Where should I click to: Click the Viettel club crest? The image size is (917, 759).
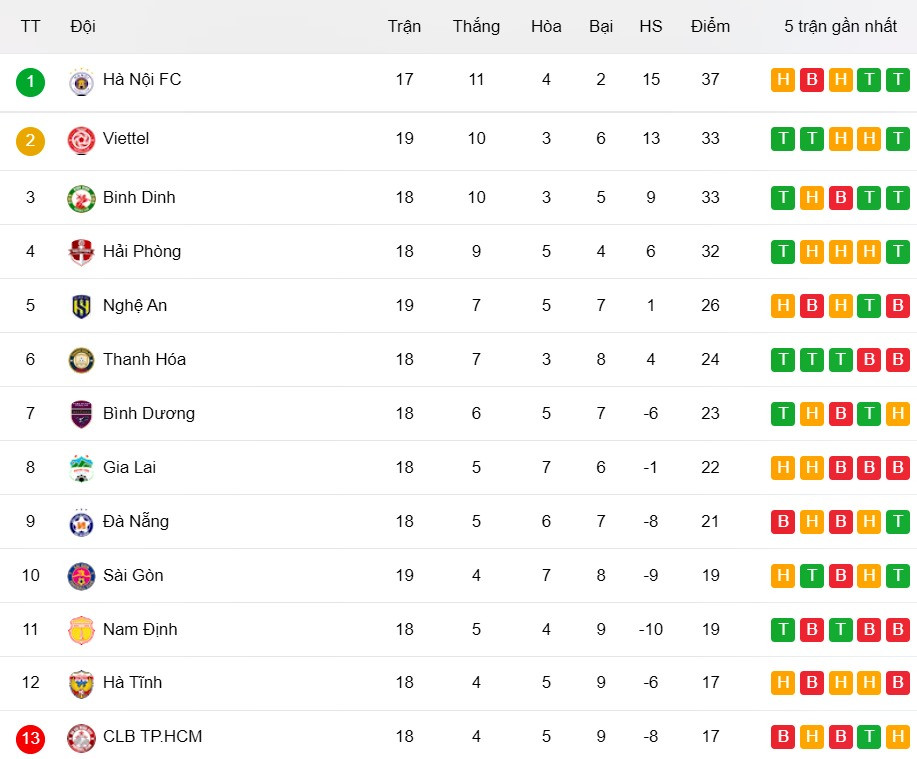[x=81, y=140]
